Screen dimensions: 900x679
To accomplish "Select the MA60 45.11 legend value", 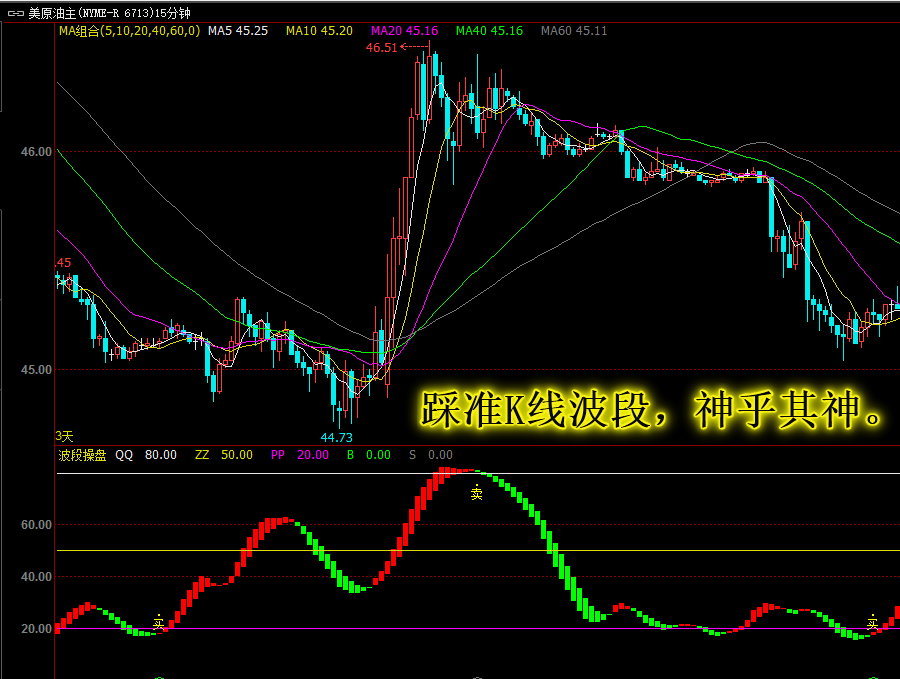I will pos(574,31).
